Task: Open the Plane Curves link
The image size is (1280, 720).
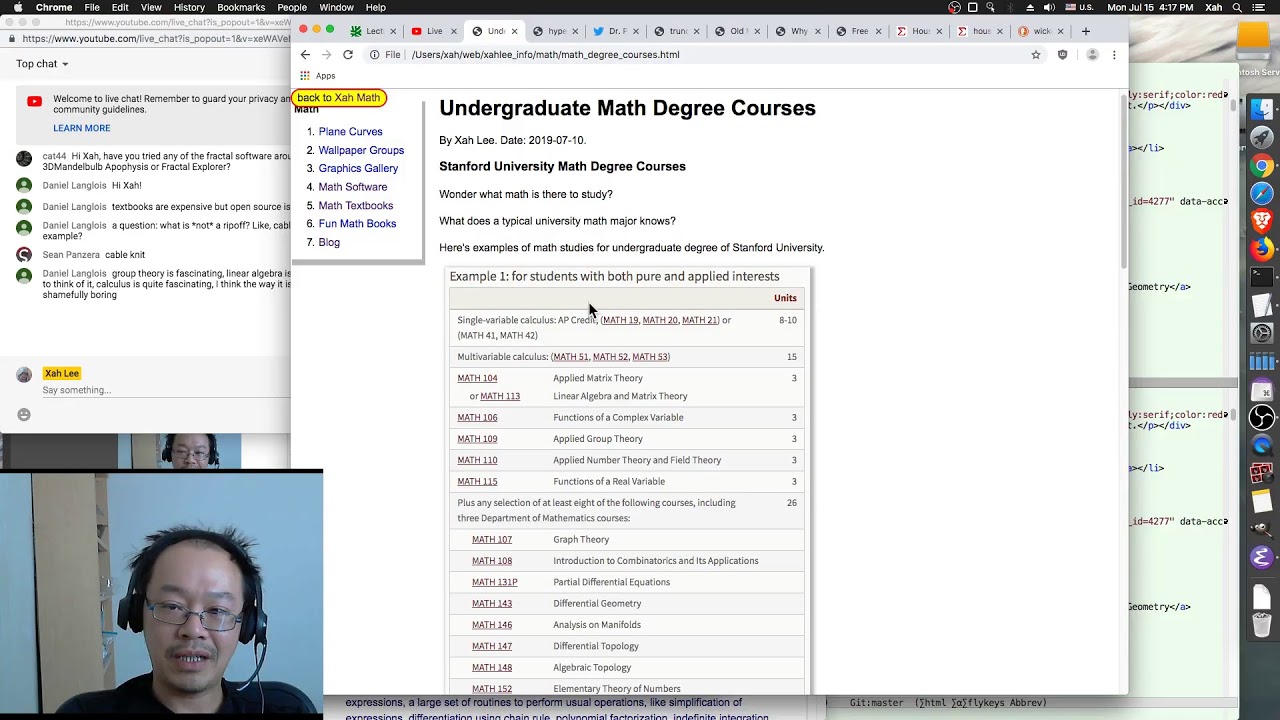Action: pyautogui.click(x=350, y=132)
